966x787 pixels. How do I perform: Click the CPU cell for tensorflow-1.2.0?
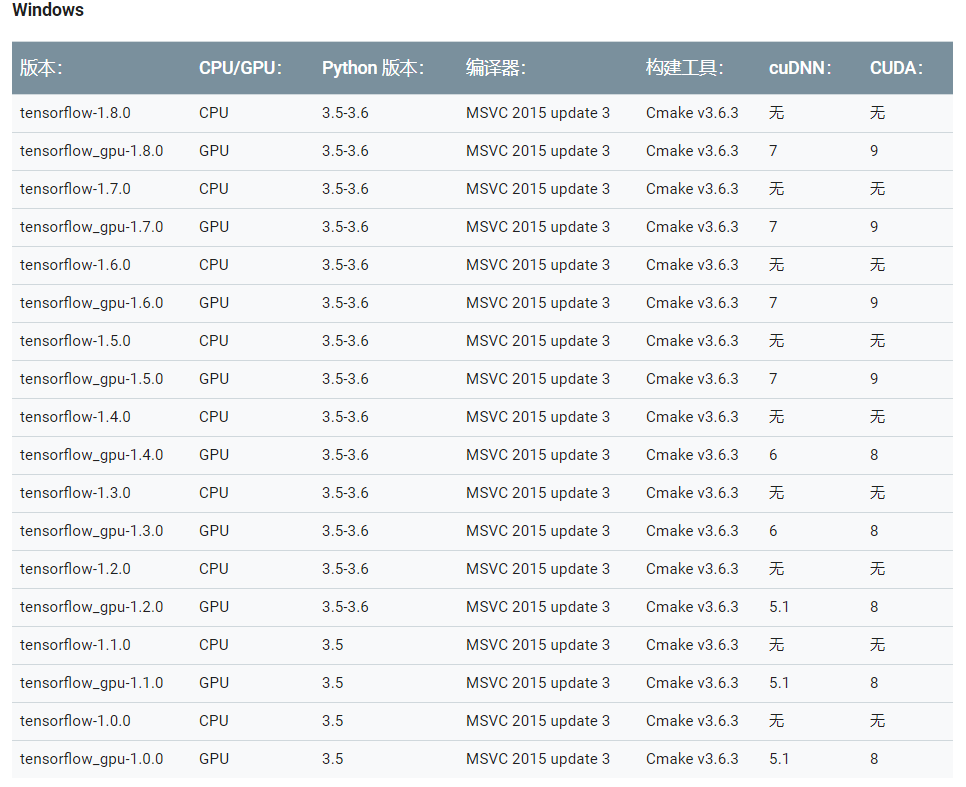214,569
